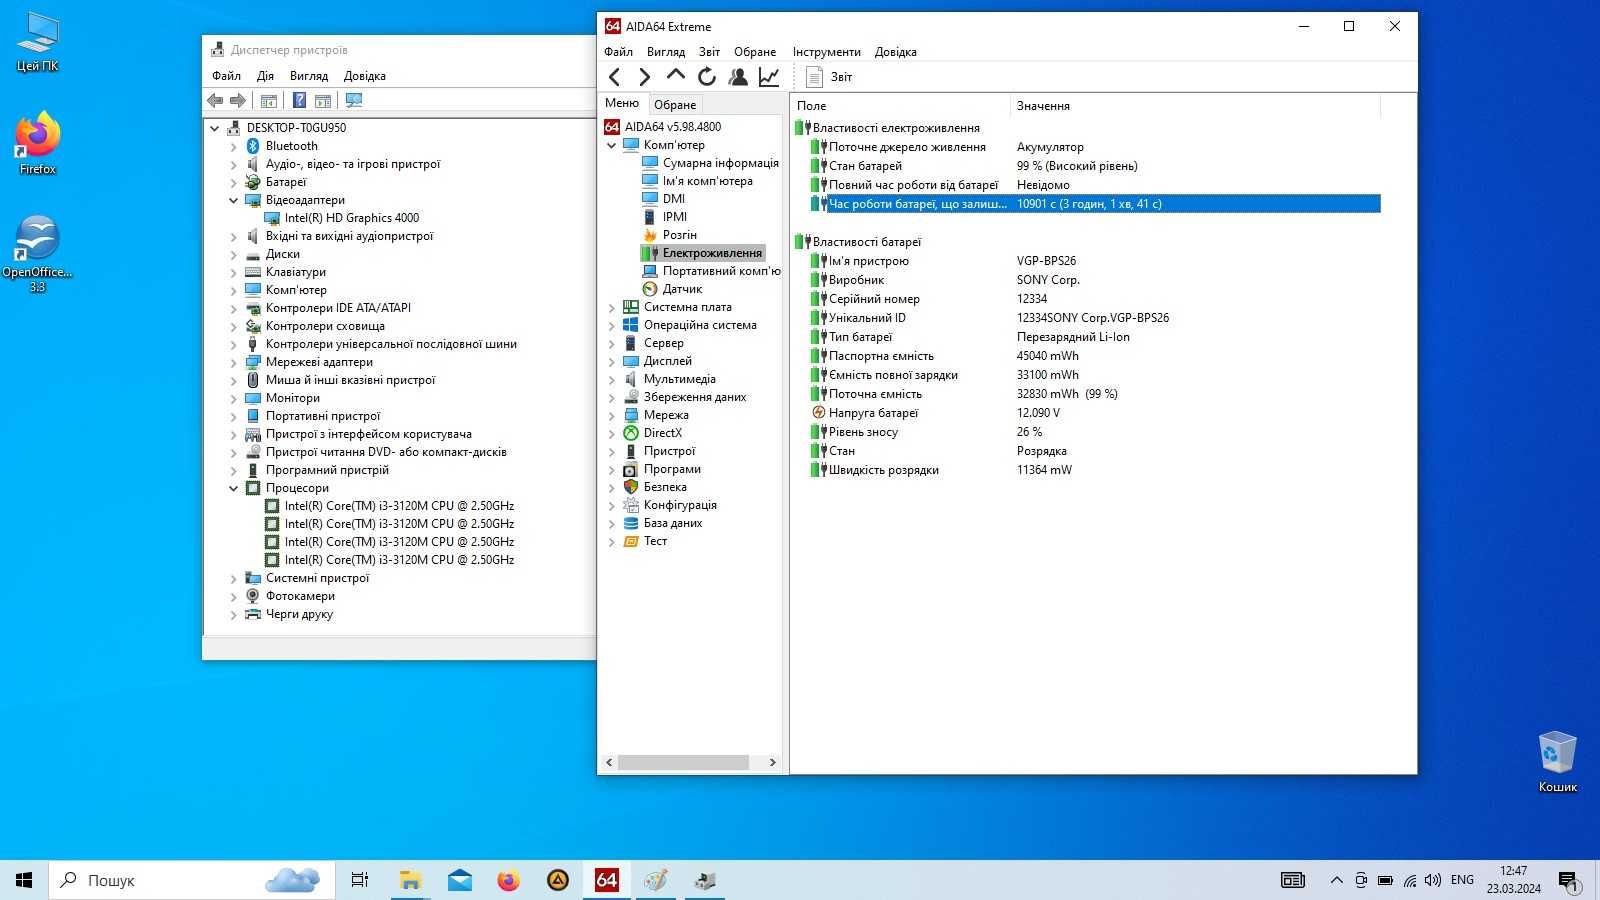Screen dimensions: 1600x900
Task: Expand the Мультимедіа node in AIDA64
Action: 612,380
